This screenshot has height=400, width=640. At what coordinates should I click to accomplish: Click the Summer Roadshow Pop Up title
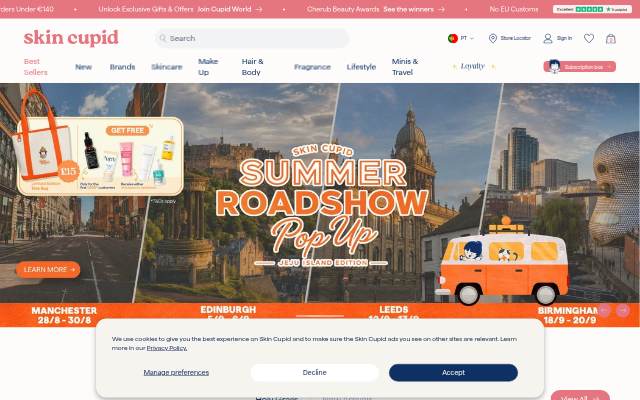[x=322, y=206]
